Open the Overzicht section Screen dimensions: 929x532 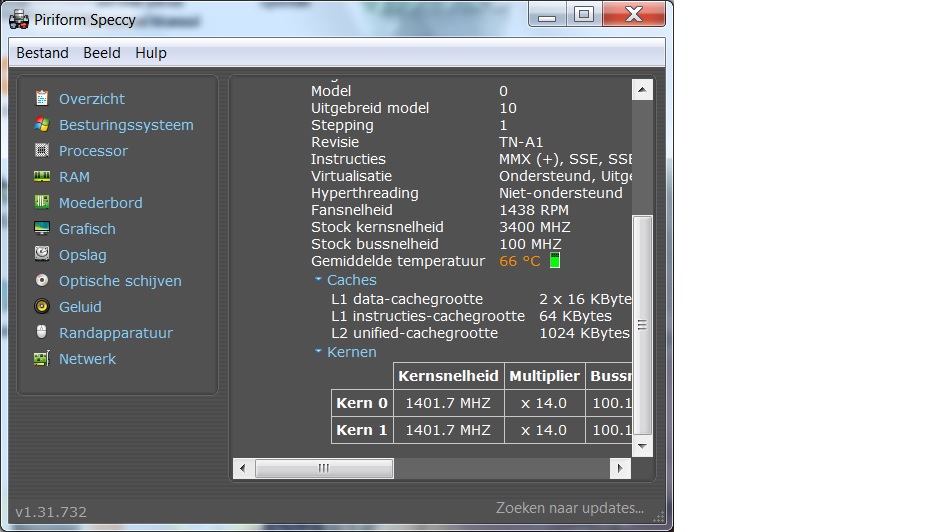tap(92, 99)
